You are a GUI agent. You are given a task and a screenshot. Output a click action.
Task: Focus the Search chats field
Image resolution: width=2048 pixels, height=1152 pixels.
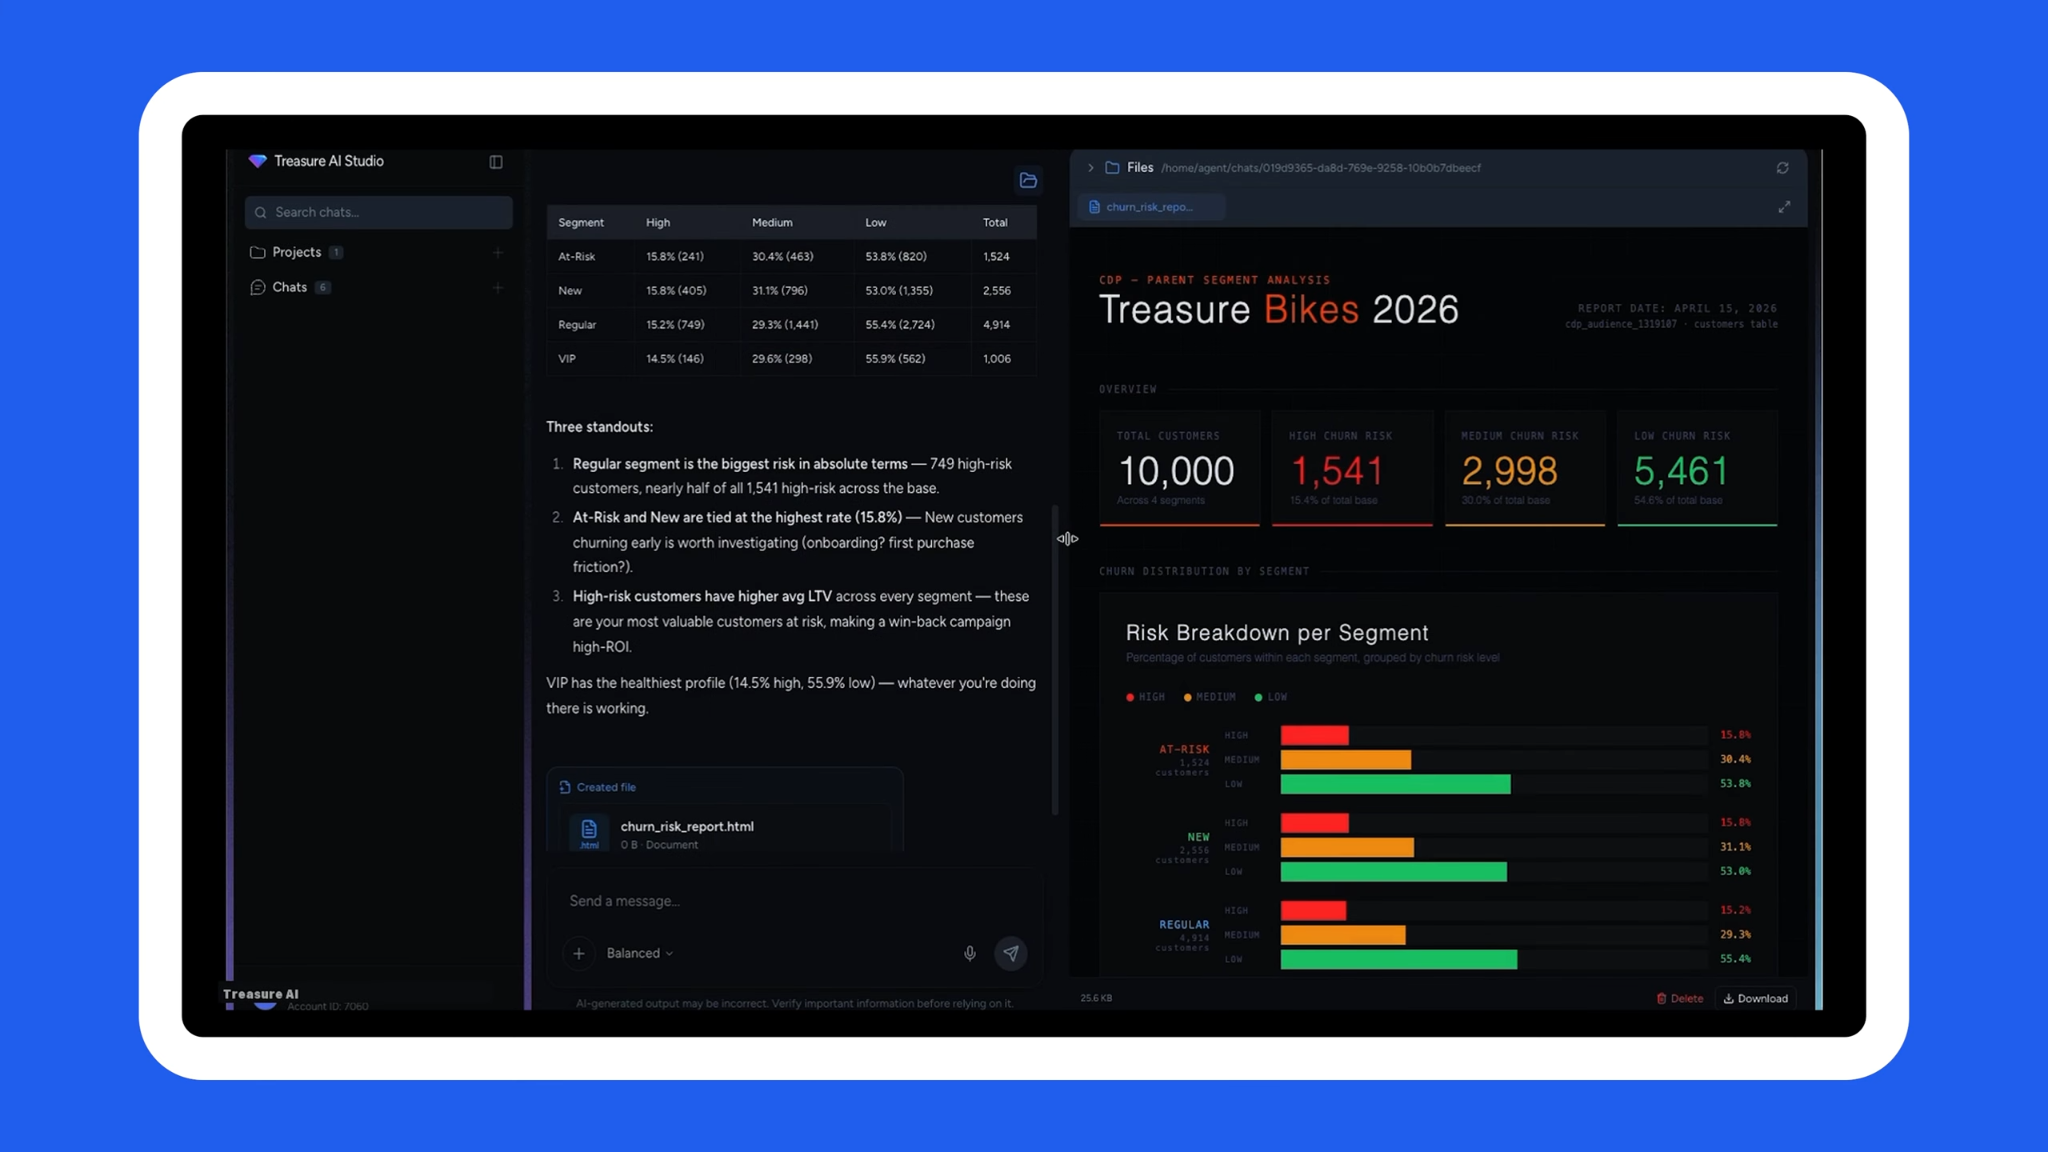pos(379,213)
